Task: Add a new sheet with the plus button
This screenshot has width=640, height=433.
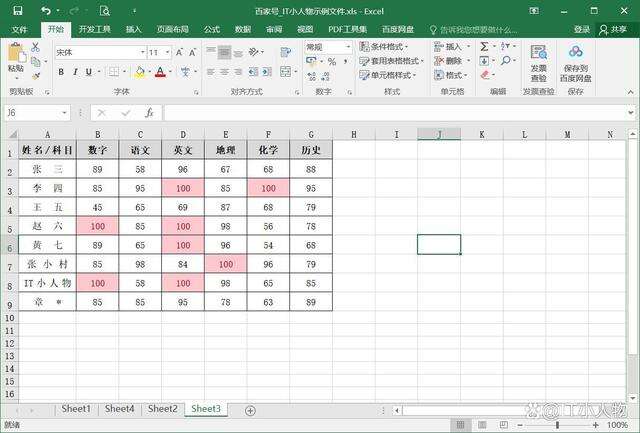Action: (x=250, y=410)
